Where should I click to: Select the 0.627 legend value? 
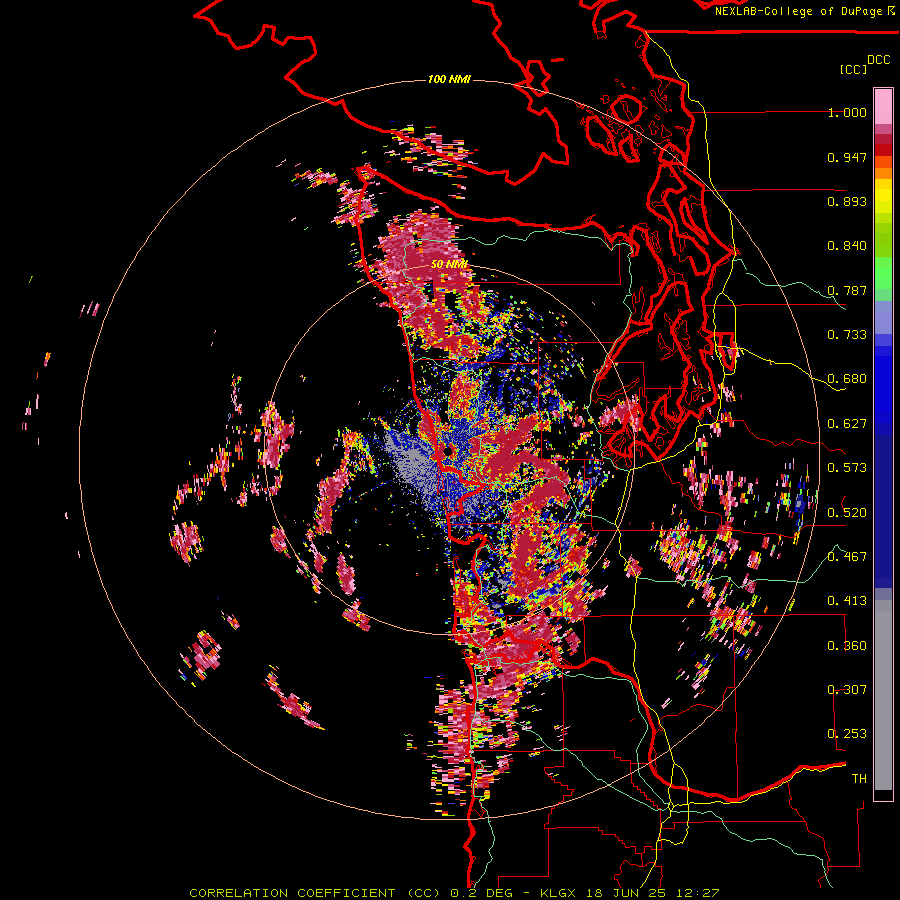click(x=847, y=424)
